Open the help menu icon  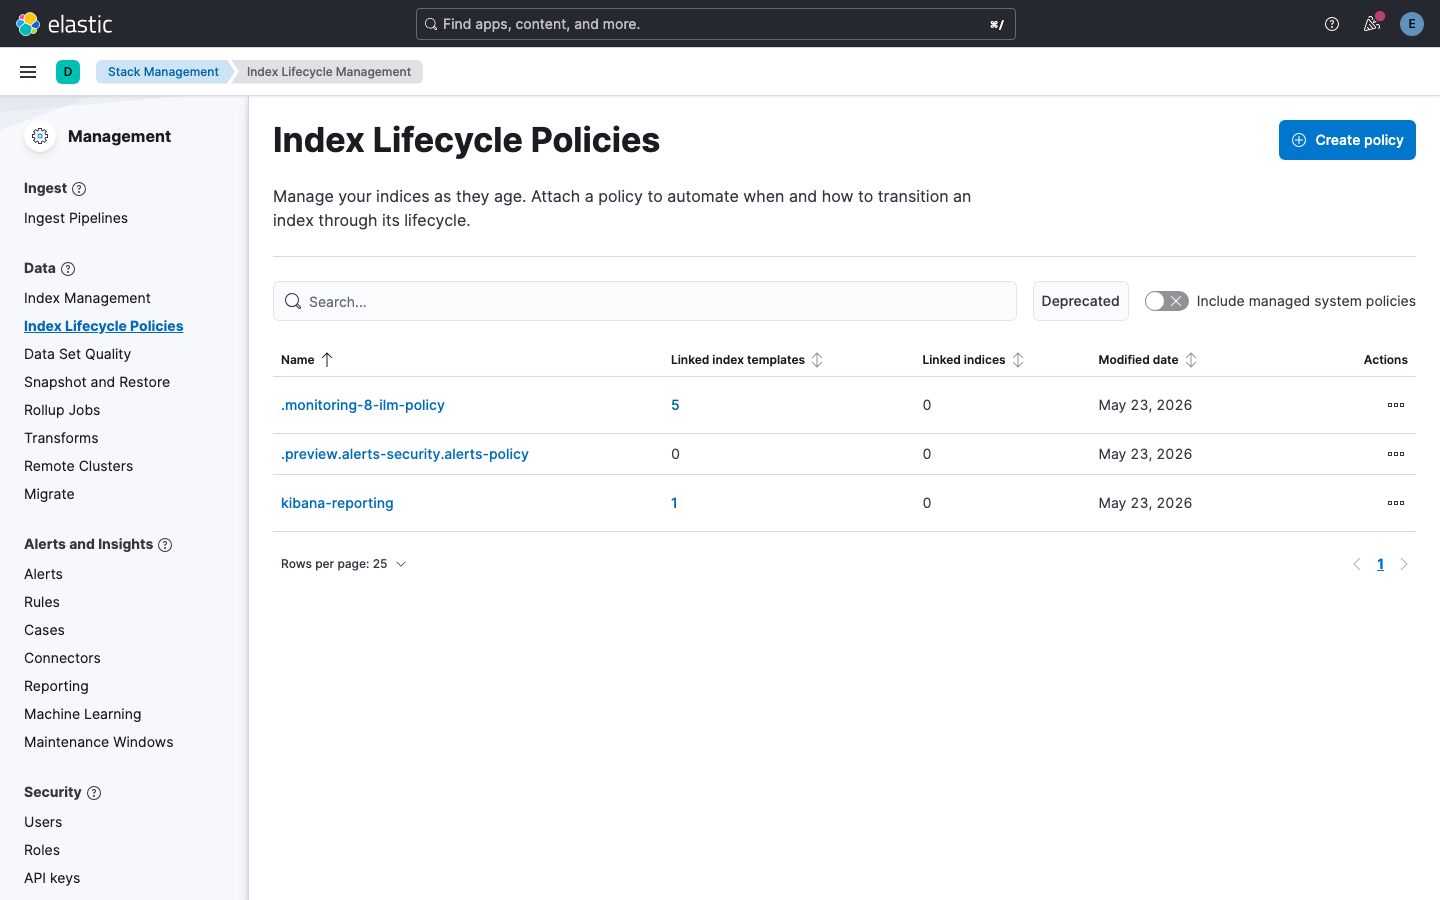pos(1332,24)
